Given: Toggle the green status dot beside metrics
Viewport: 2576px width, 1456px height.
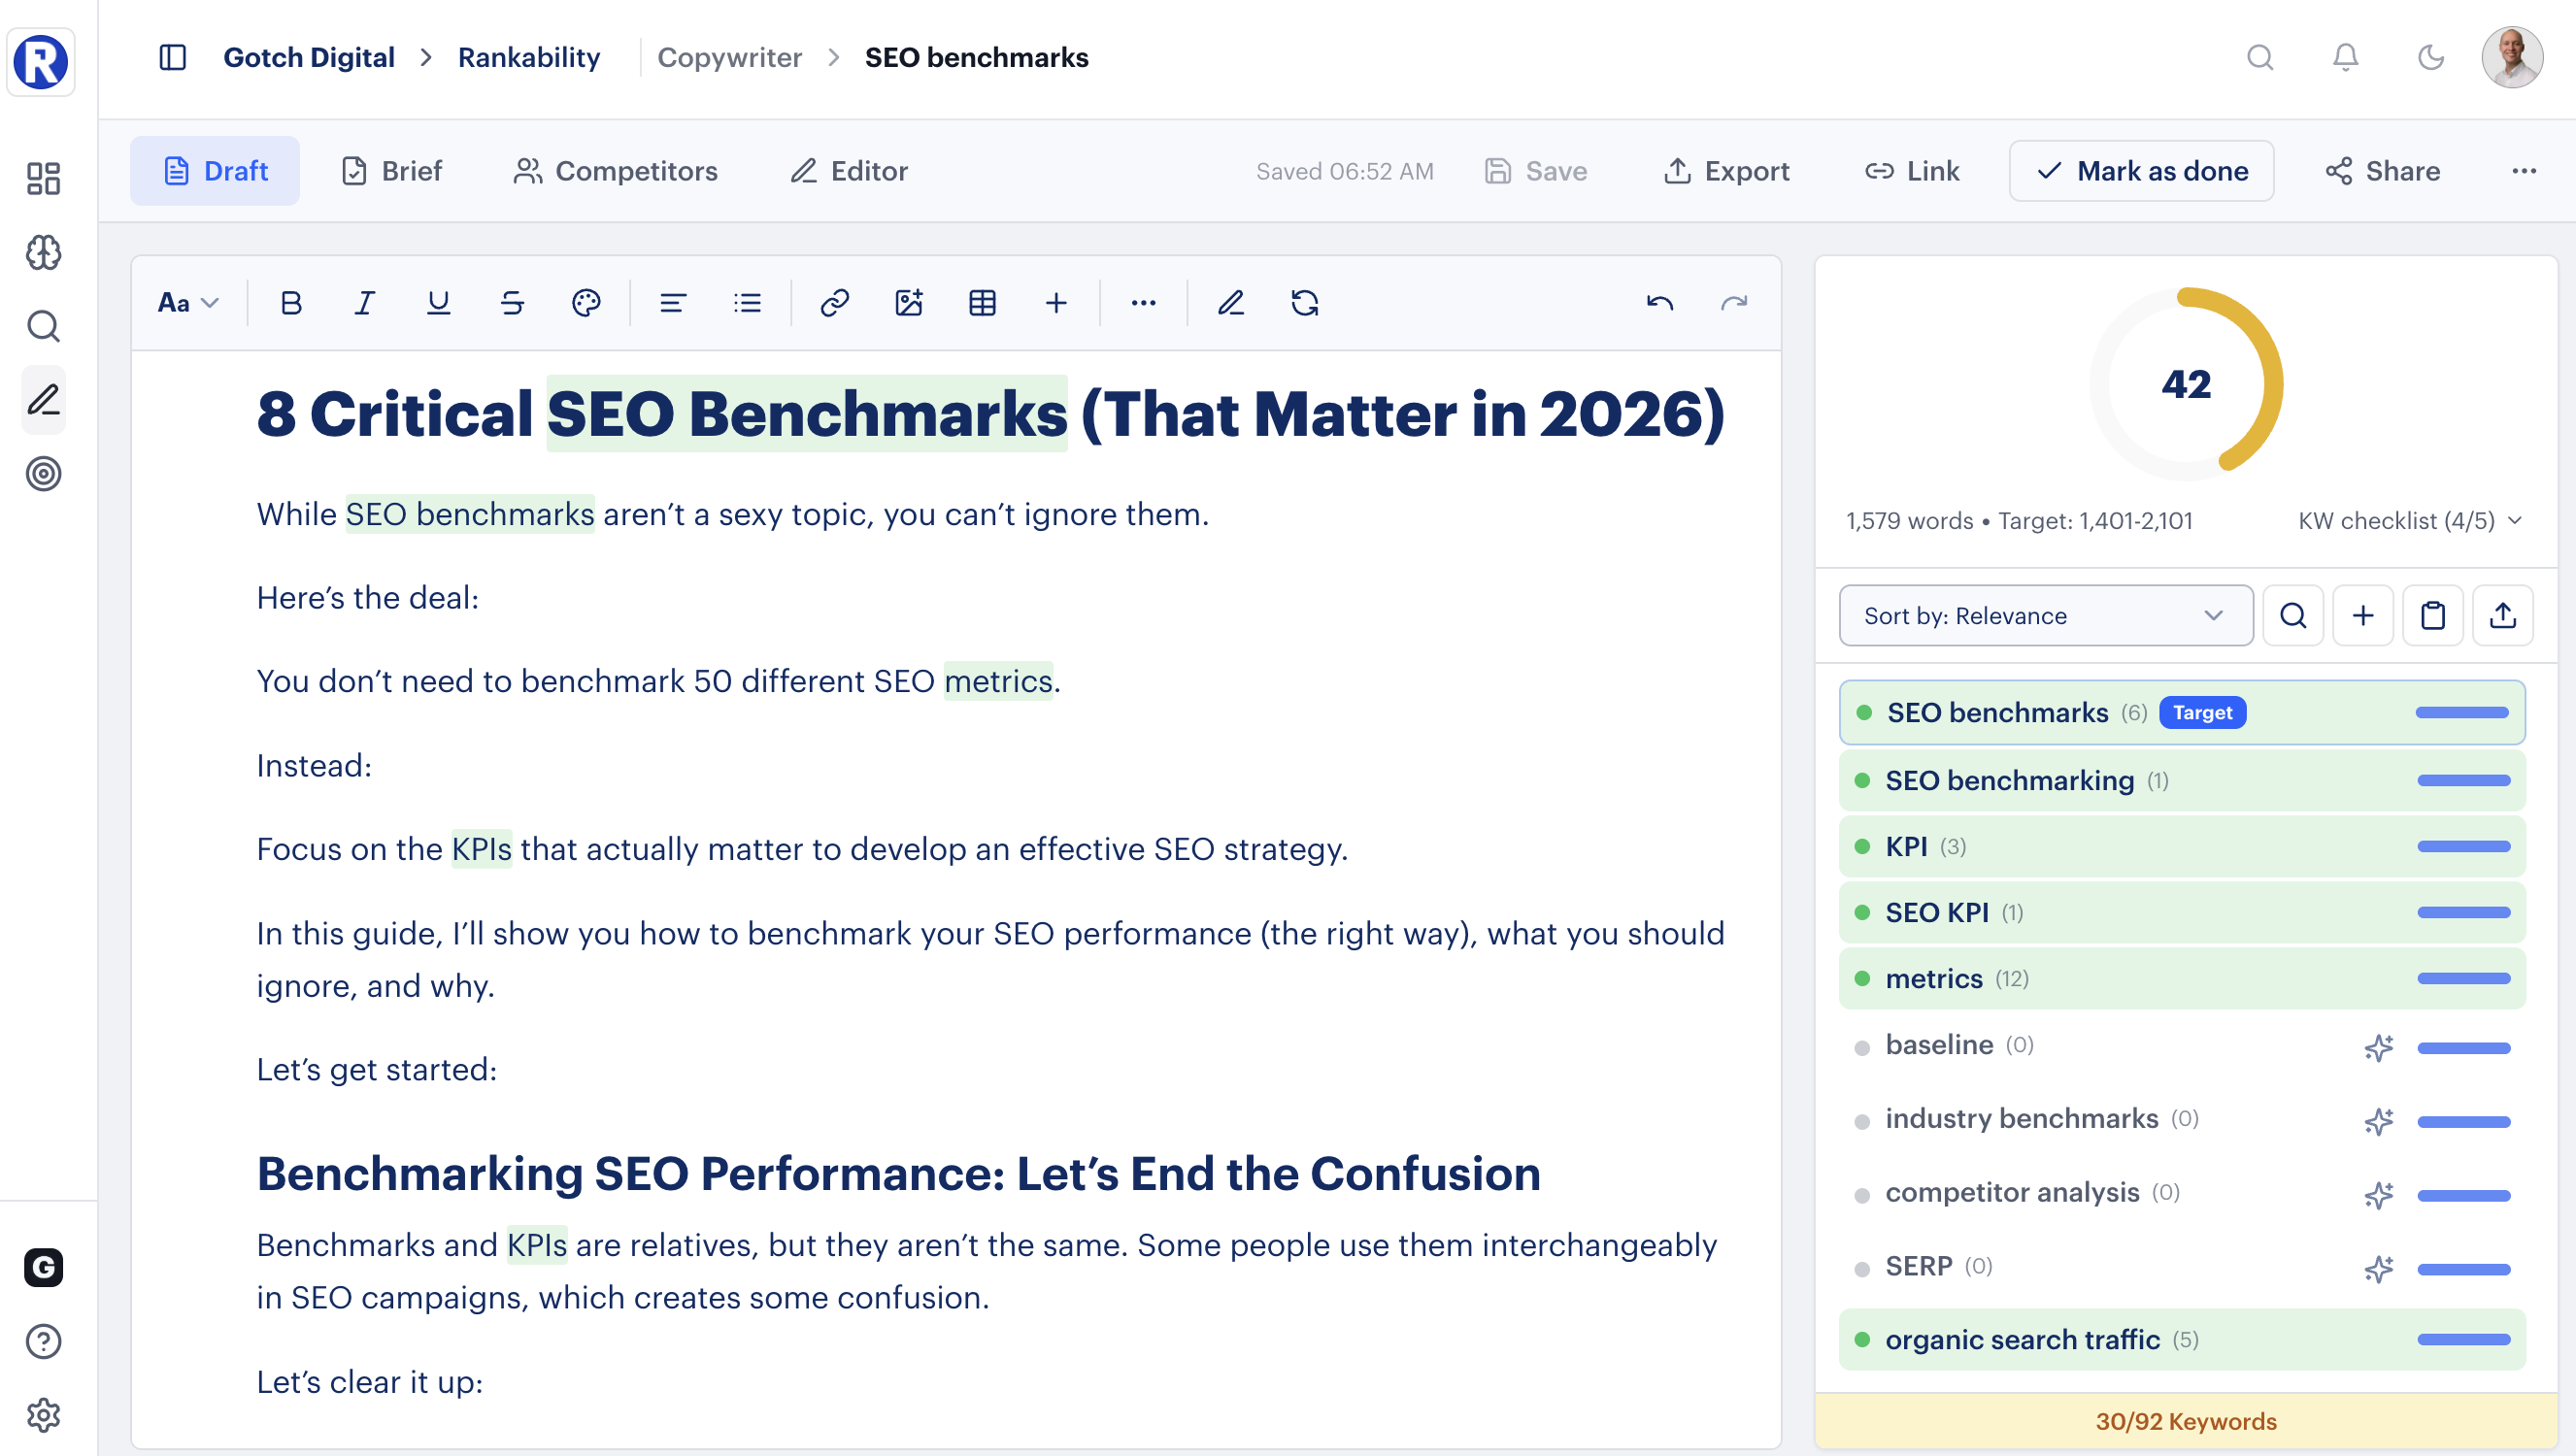Looking at the screenshot, I should pyautogui.click(x=1862, y=979).
